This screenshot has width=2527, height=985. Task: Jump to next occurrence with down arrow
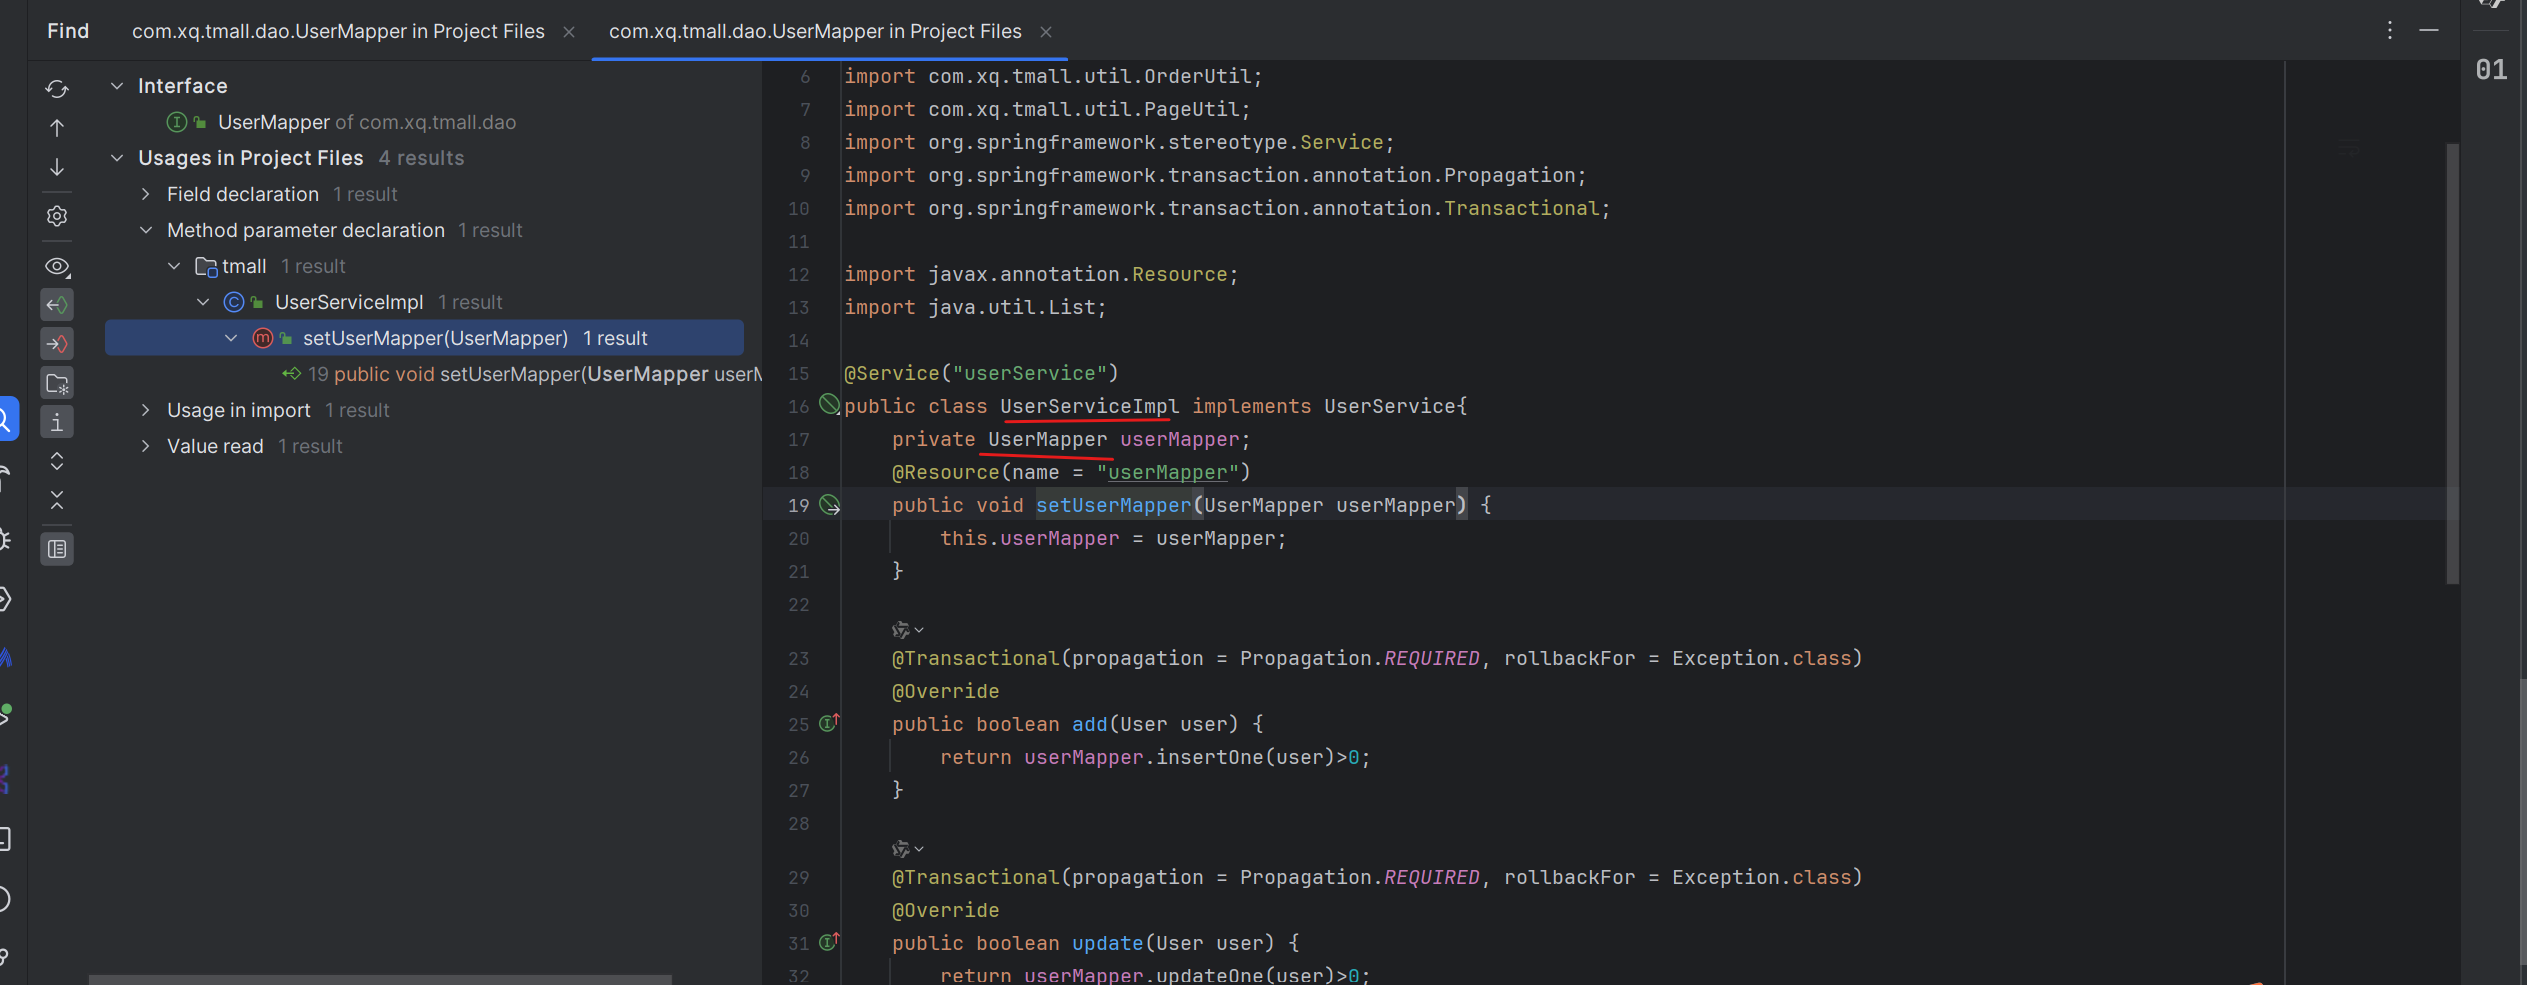(x=57, y=167)
